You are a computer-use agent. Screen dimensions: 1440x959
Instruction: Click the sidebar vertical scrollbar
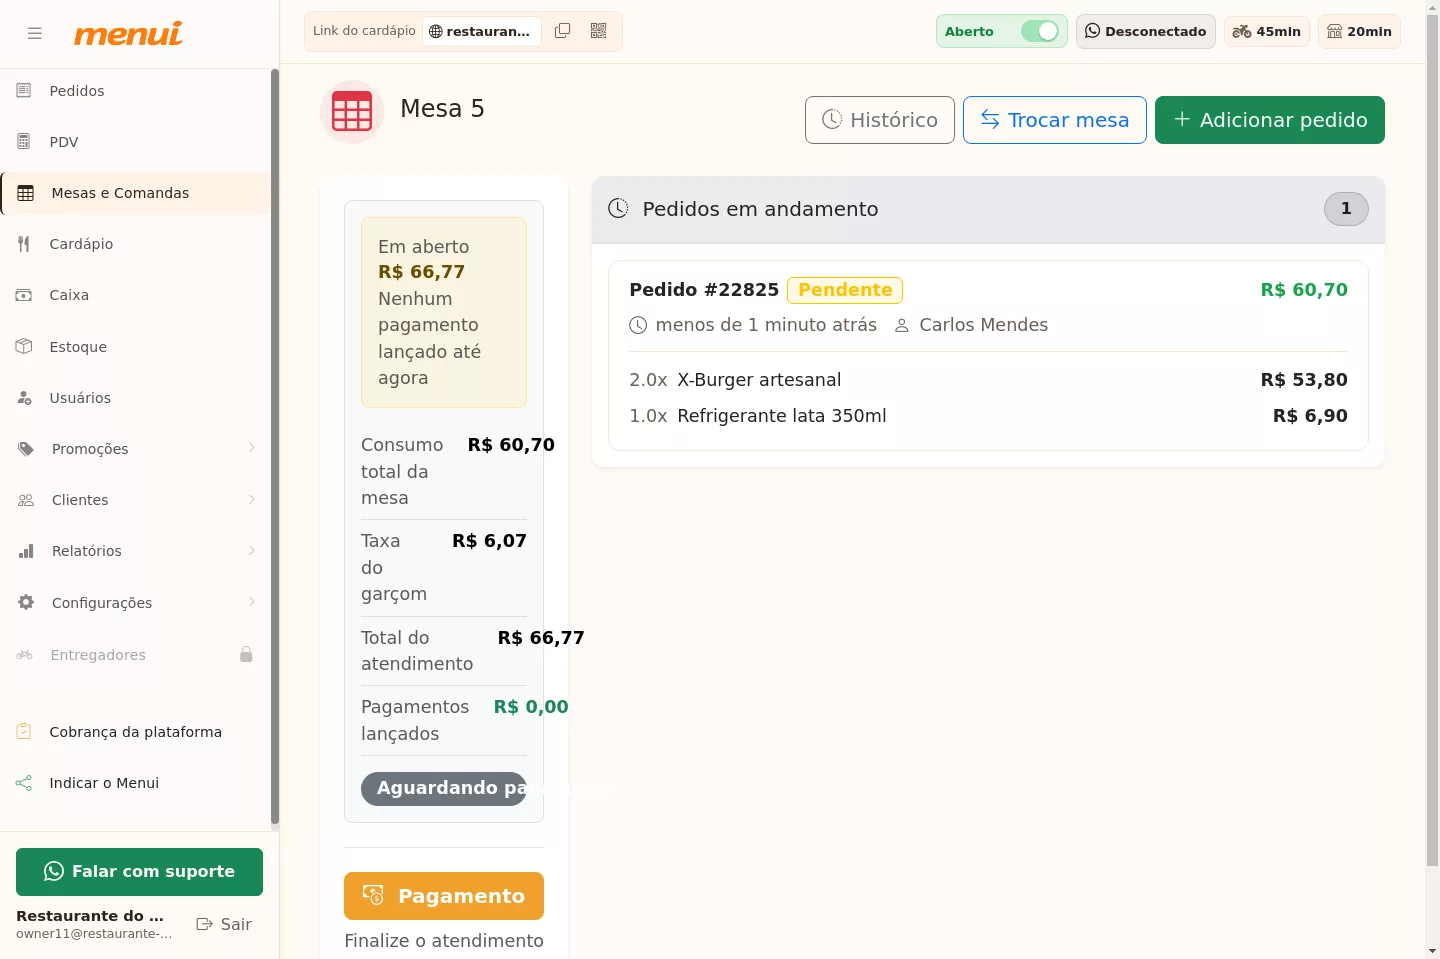[274, 447]
